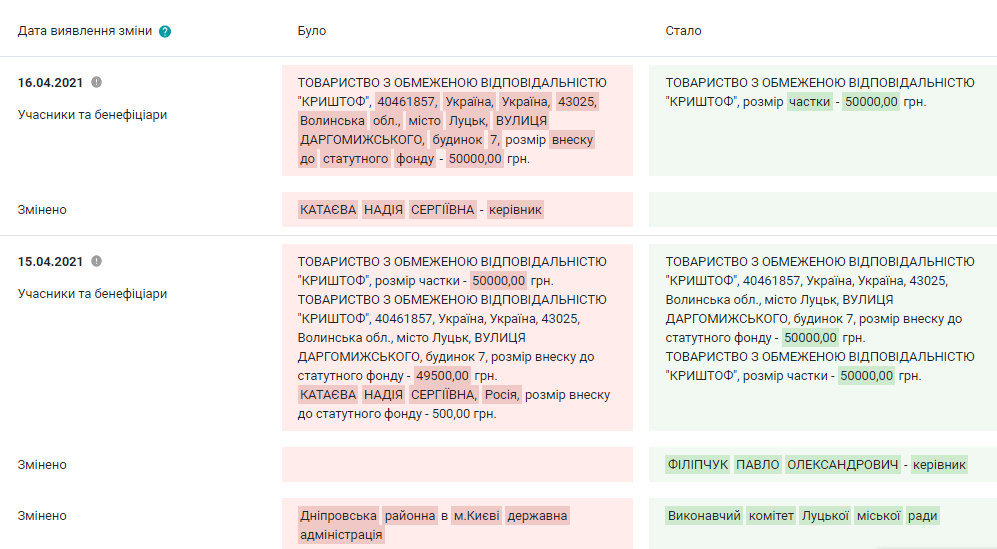Viewport: 997px width, 549px height.
Task: Click the Змінено label beside Дніпровська районна row
Action: click(42, 516)
